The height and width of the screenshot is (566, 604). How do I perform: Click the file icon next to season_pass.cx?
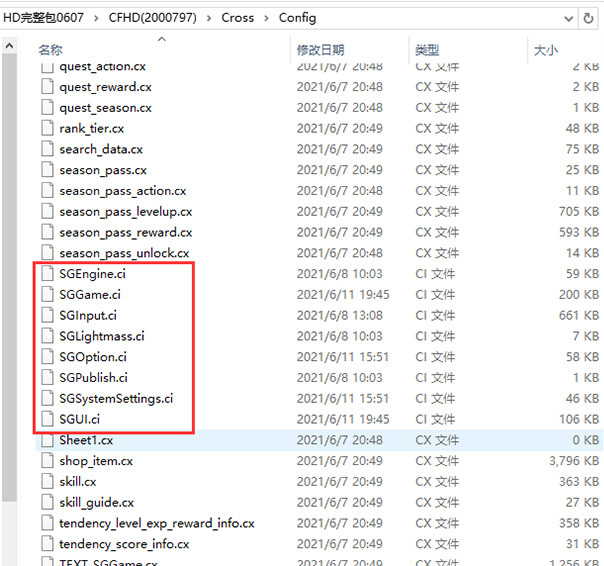point(47,170)
